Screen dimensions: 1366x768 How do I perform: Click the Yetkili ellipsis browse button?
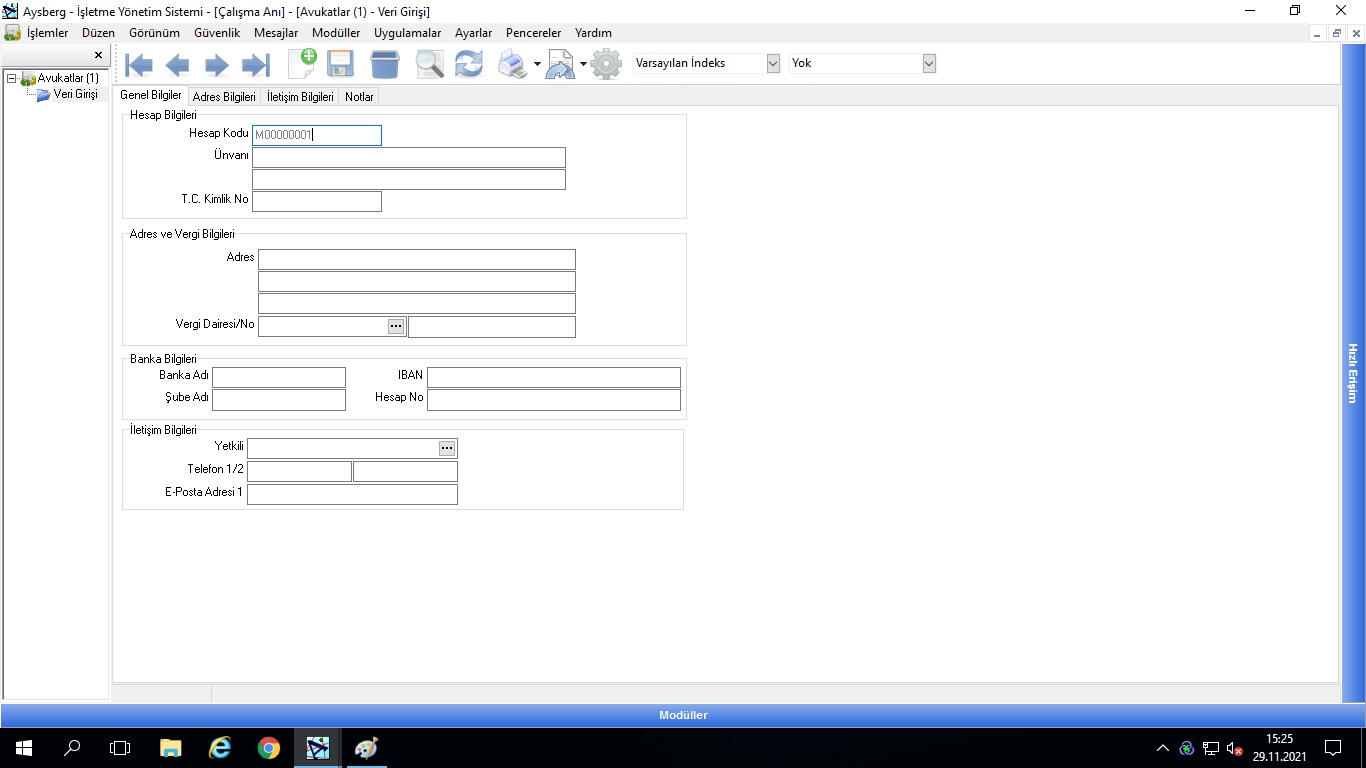[447, 448]
